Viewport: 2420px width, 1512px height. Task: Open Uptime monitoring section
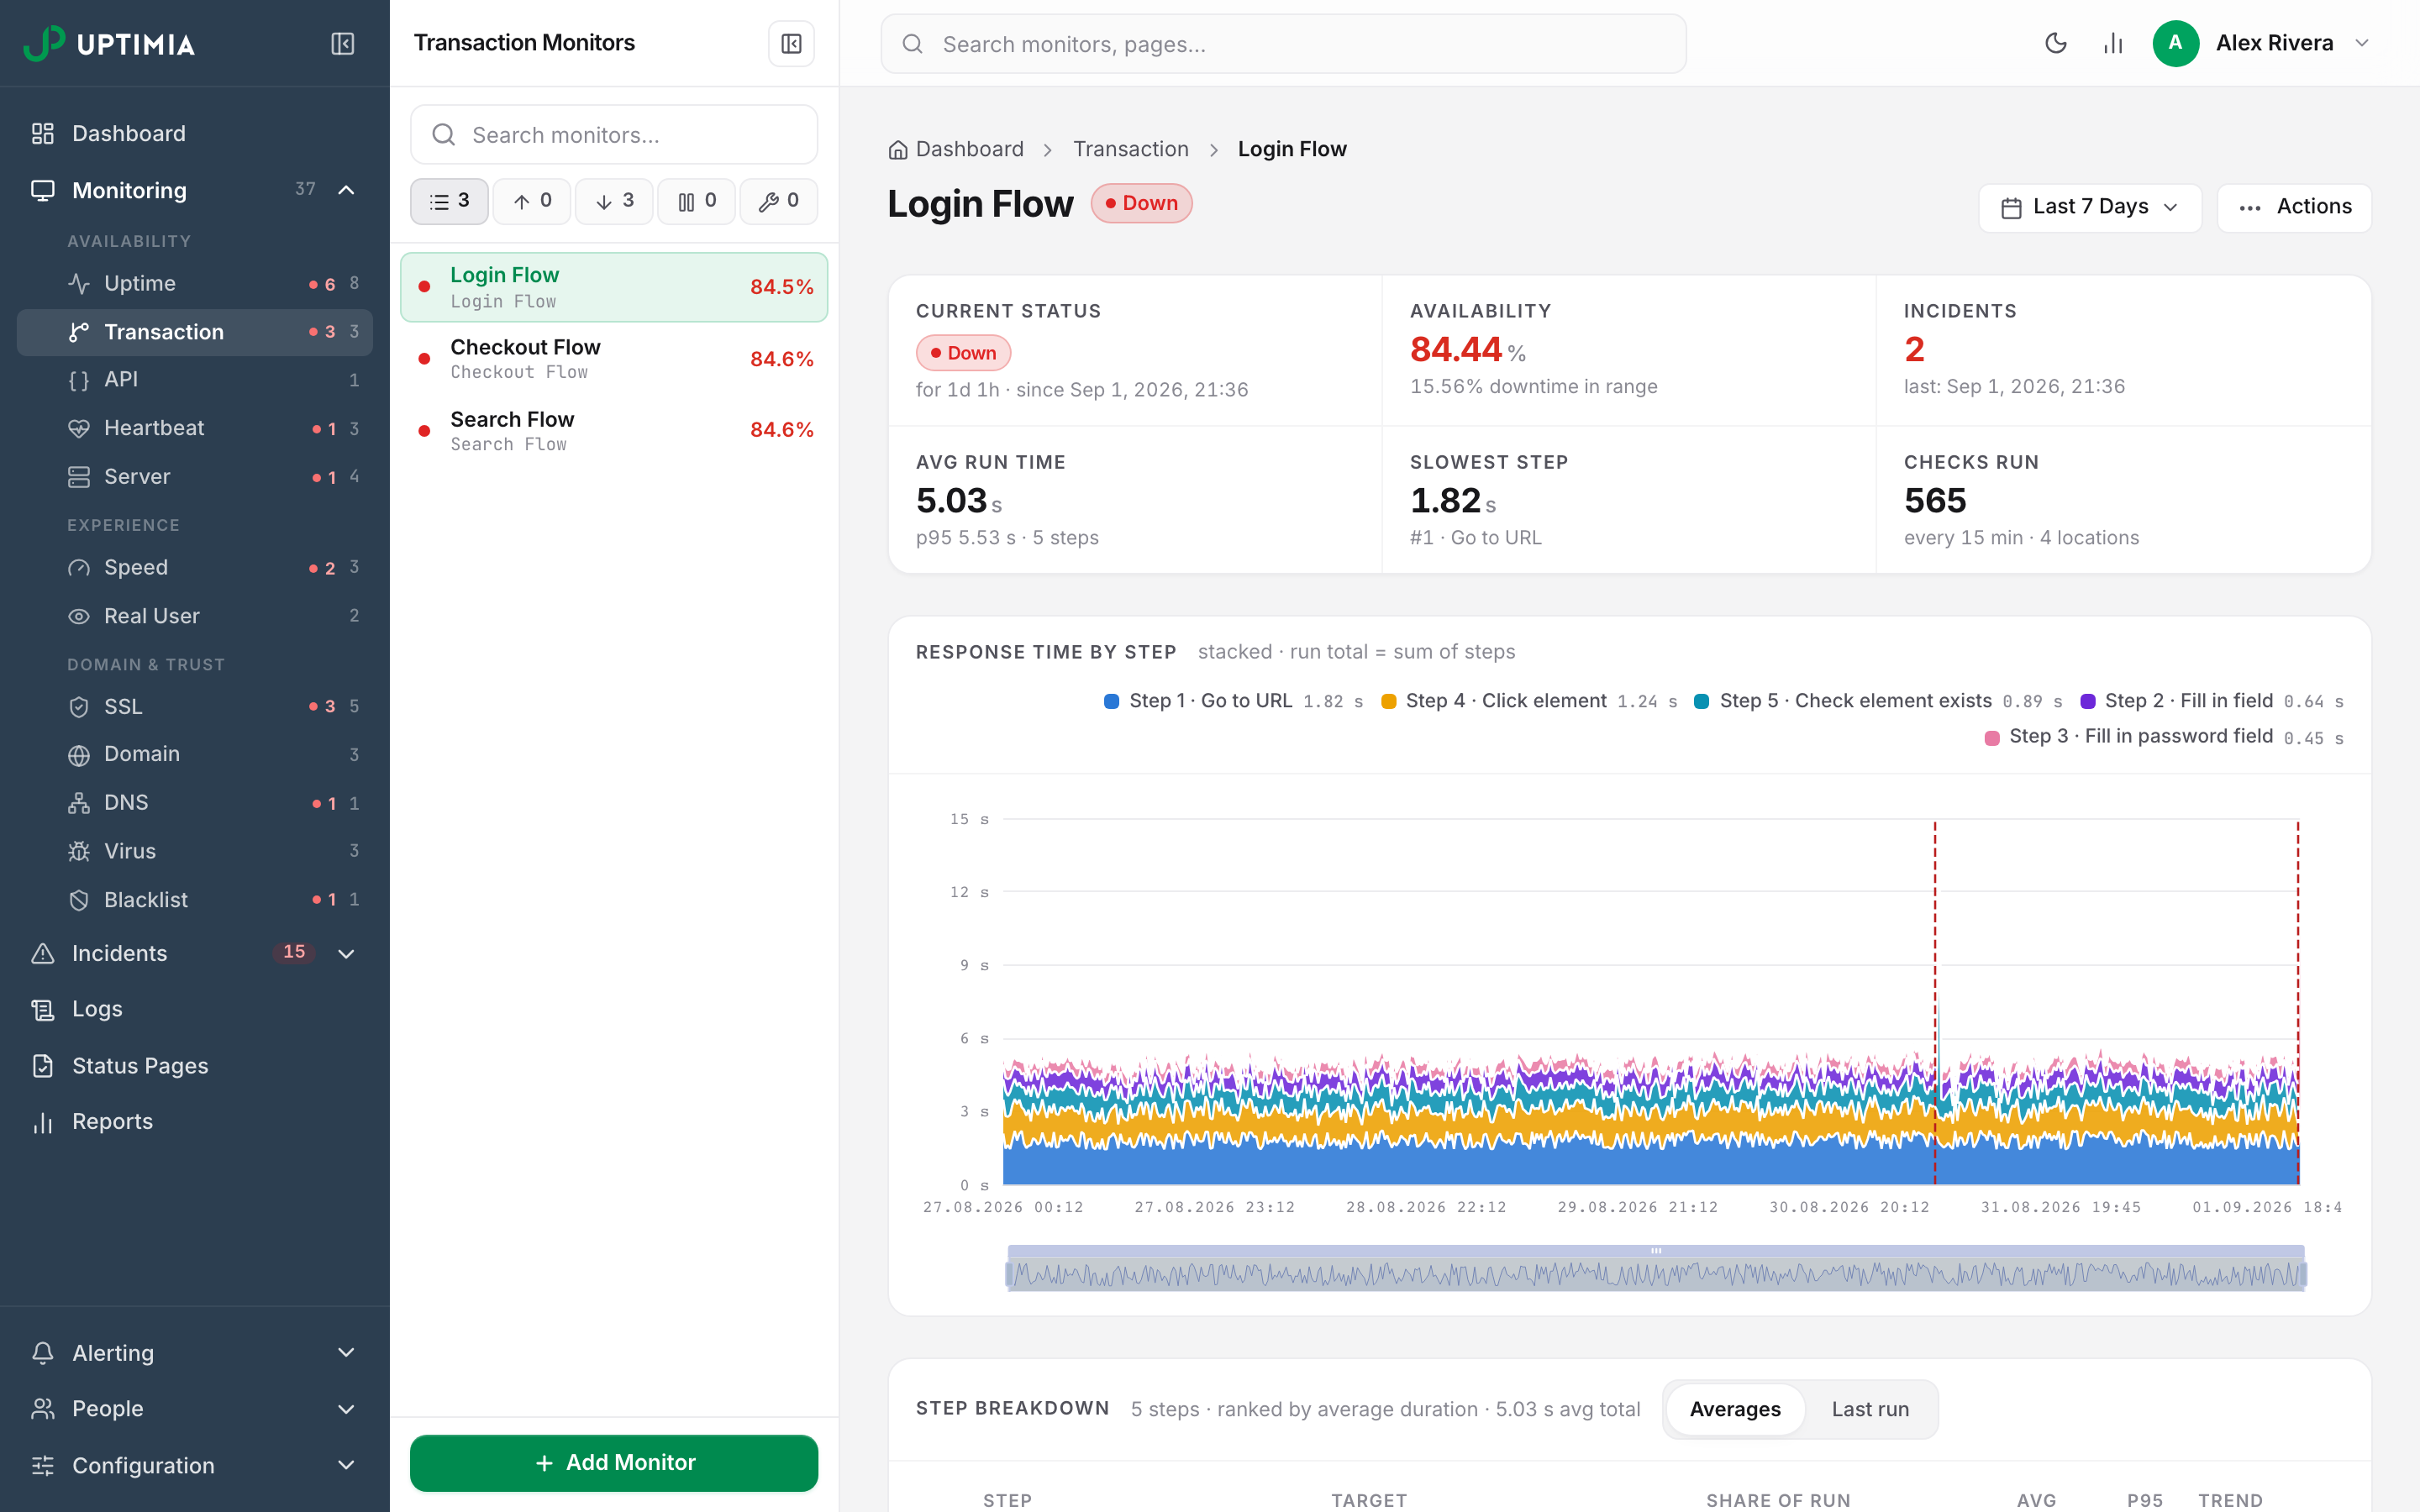[195, 283]
